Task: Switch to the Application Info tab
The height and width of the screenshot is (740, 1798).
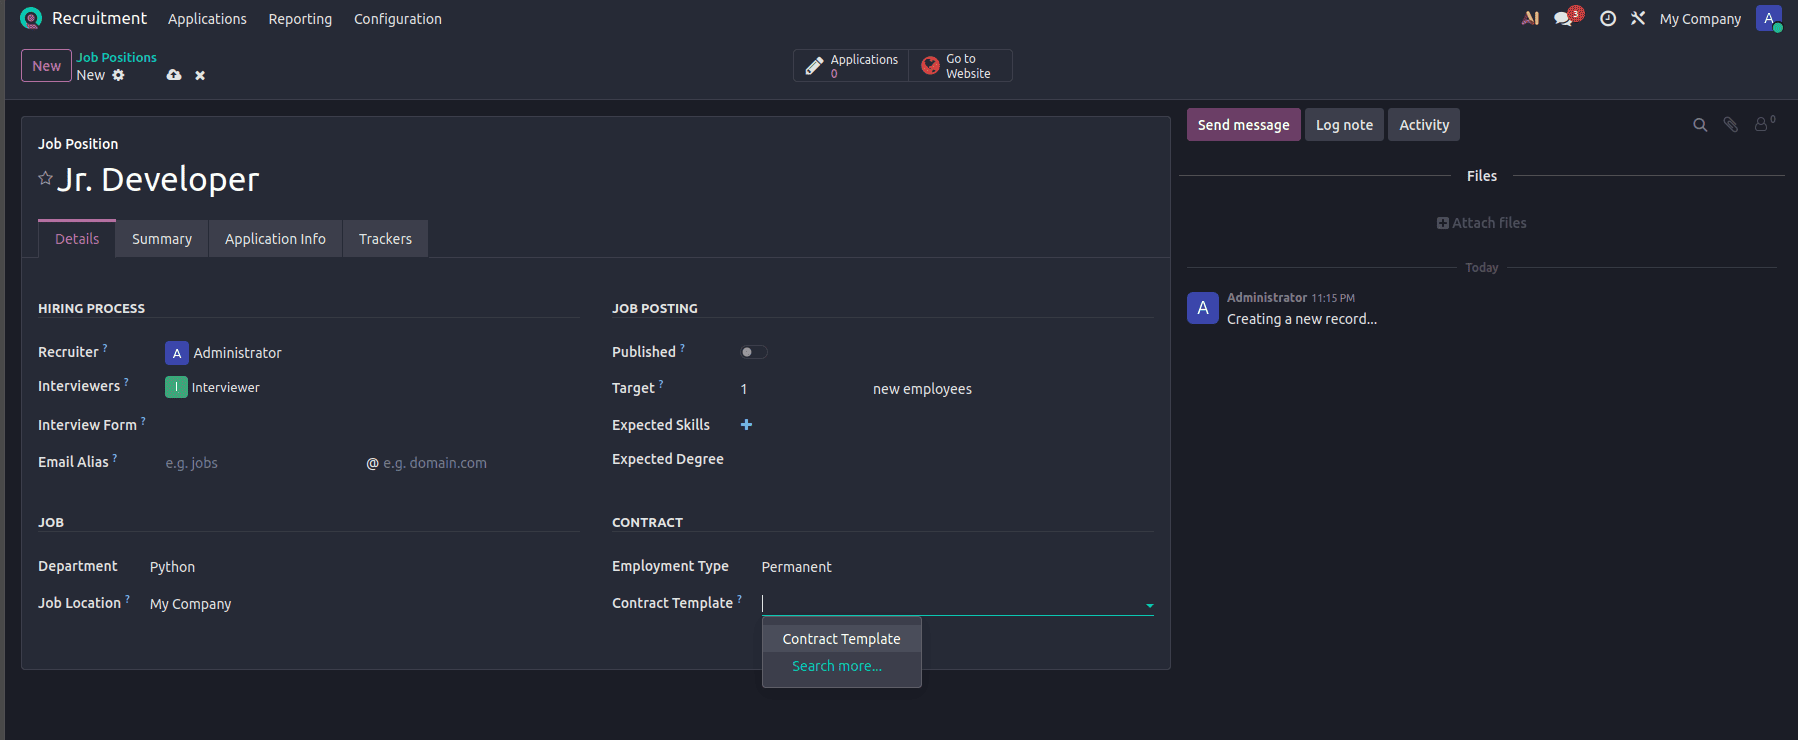Action: [x=275, y=239]
